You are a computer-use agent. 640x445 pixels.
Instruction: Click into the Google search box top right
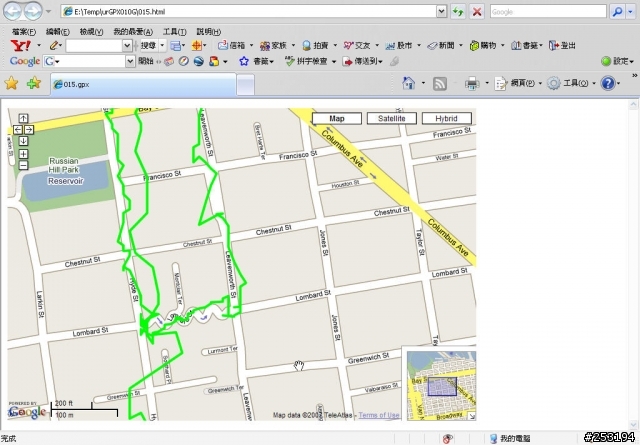point(548,12)
